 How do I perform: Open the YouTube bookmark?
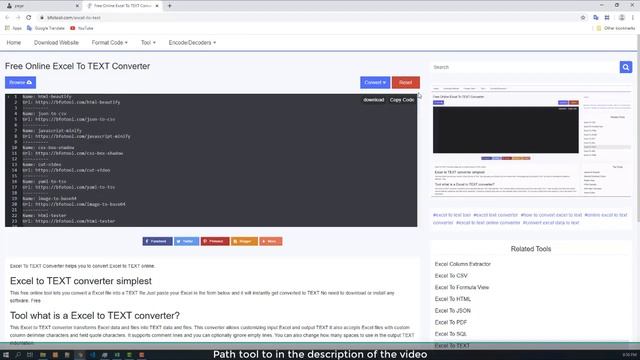[82, 28]
